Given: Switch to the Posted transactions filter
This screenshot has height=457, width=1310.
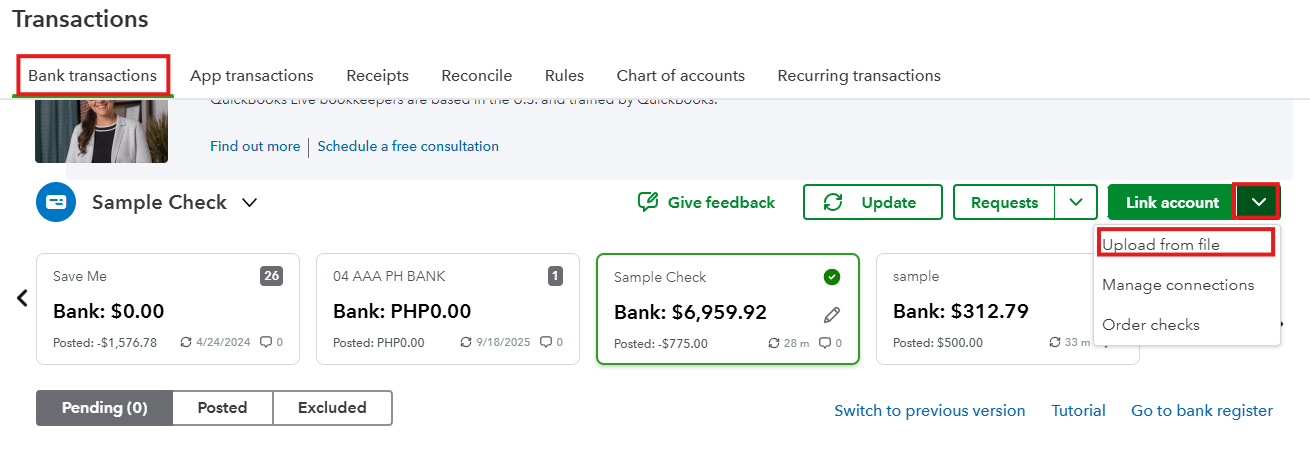Looking at the screenshot, I should tap(222, 408).
